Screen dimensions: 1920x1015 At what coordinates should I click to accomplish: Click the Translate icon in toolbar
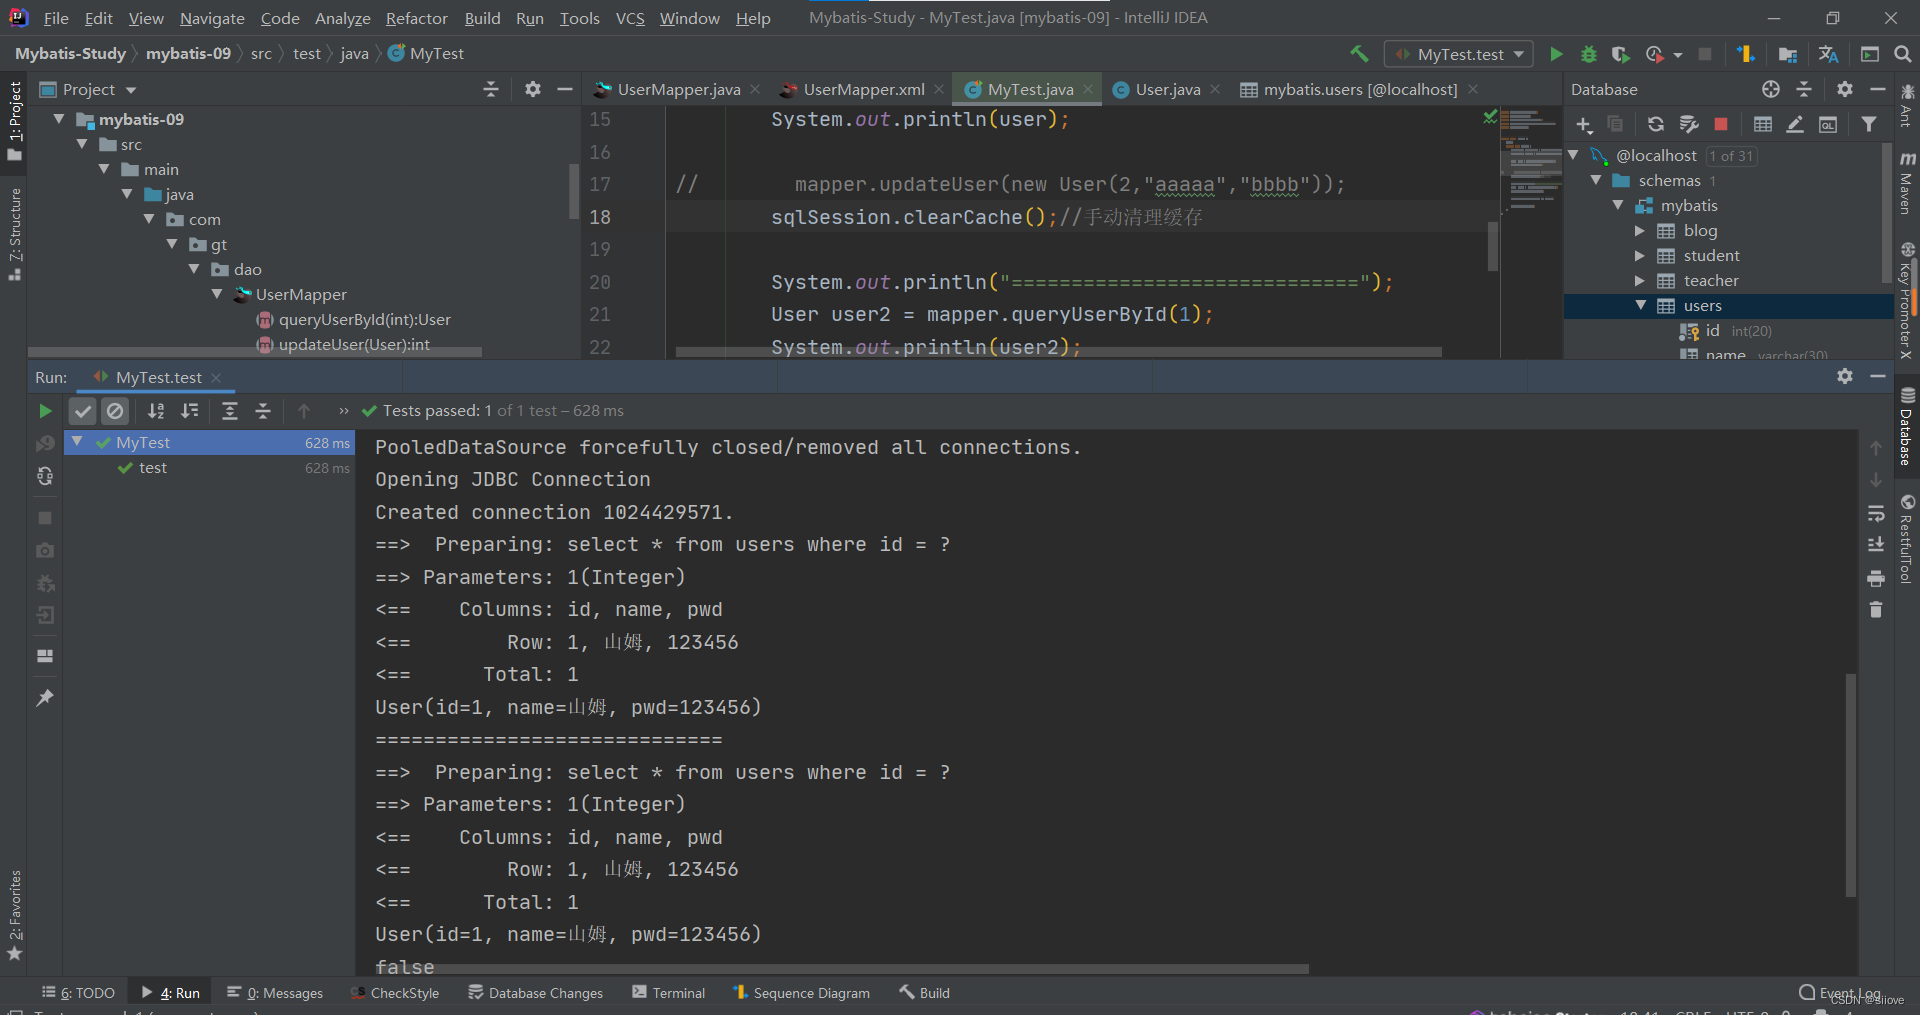[1829, 54]
